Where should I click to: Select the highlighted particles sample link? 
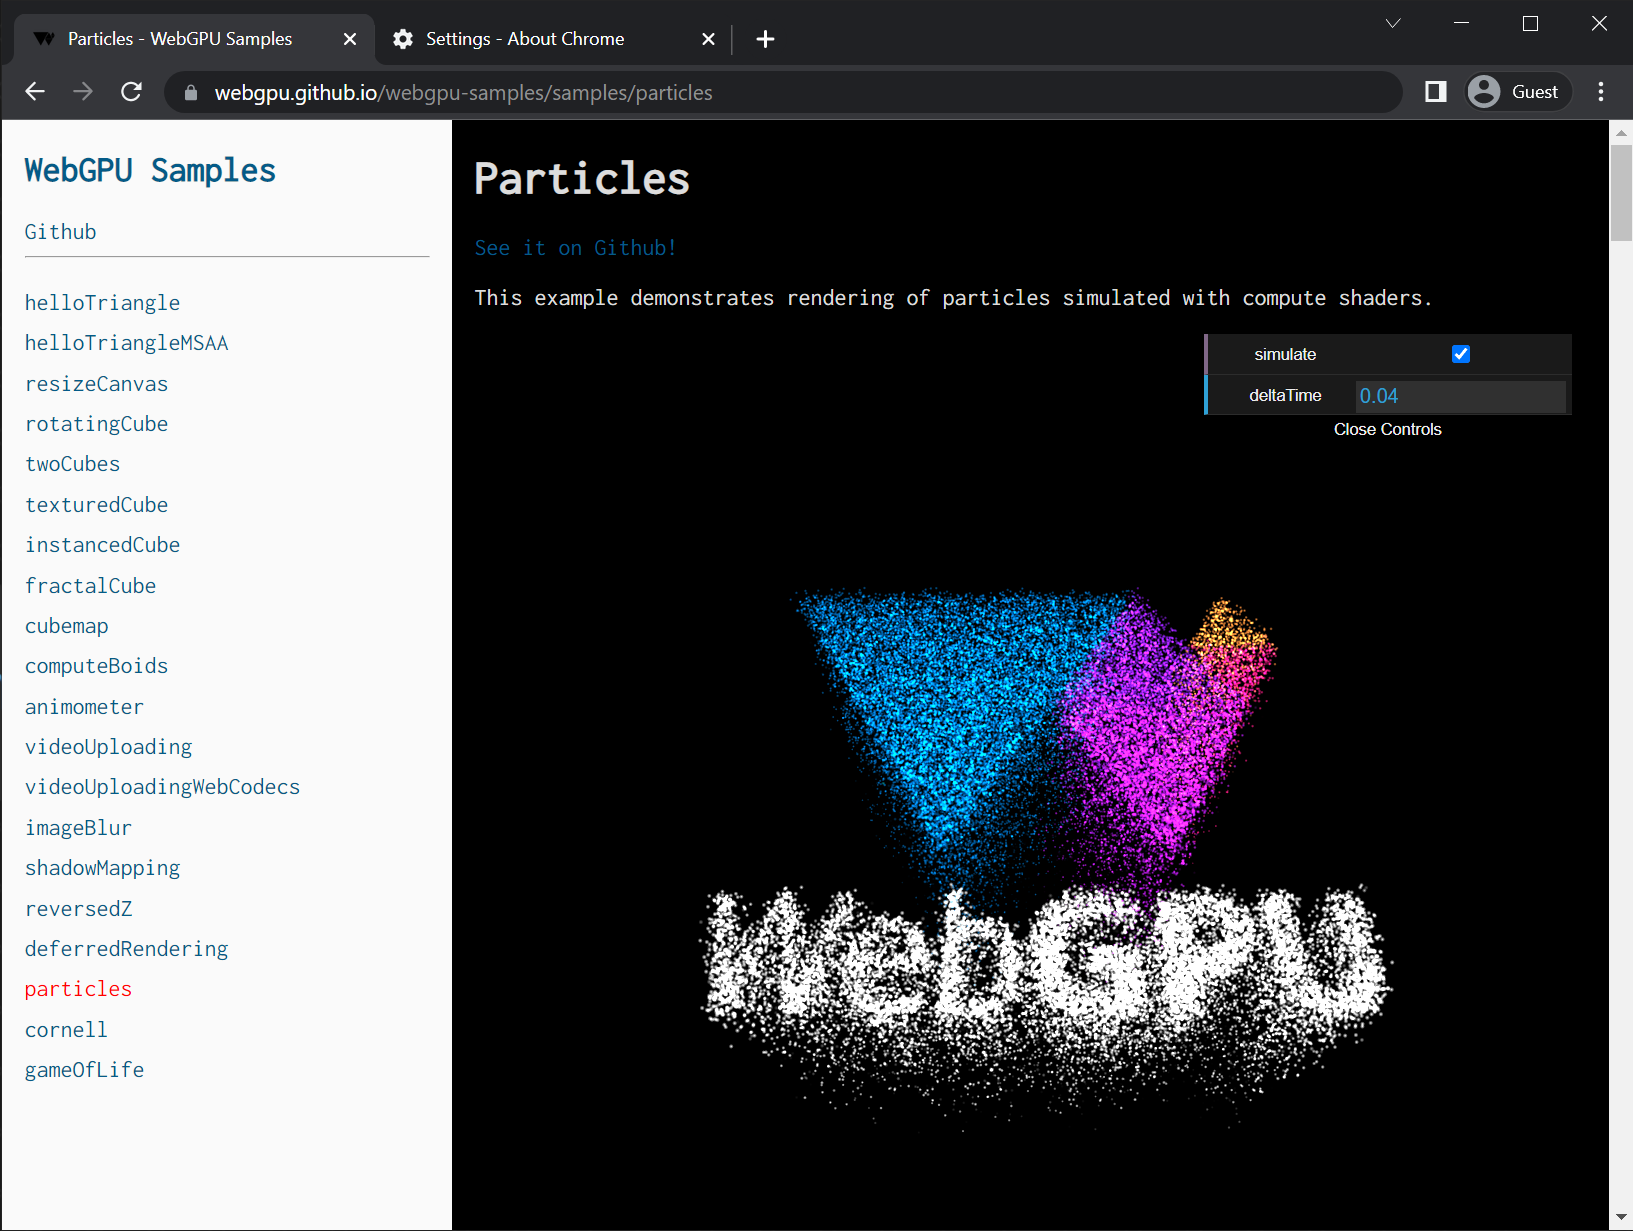79,989
